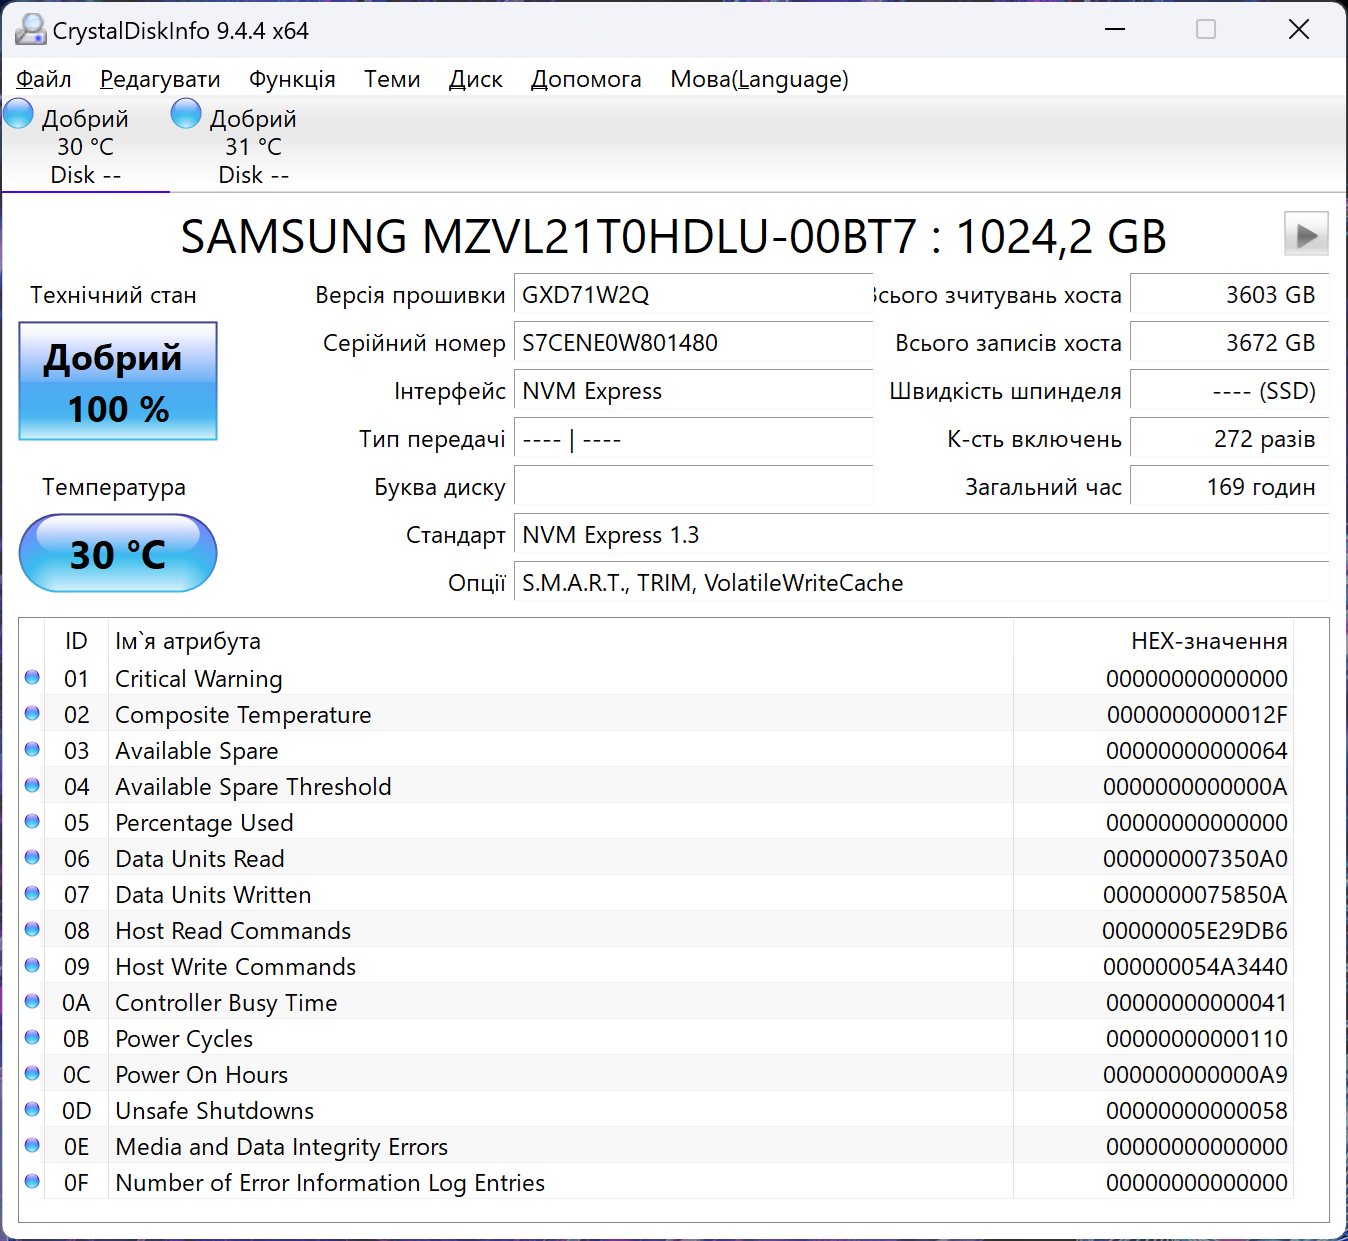Open the Редагувати menu
This screenshot has width=1348, height=1241.
pos(160,79)
